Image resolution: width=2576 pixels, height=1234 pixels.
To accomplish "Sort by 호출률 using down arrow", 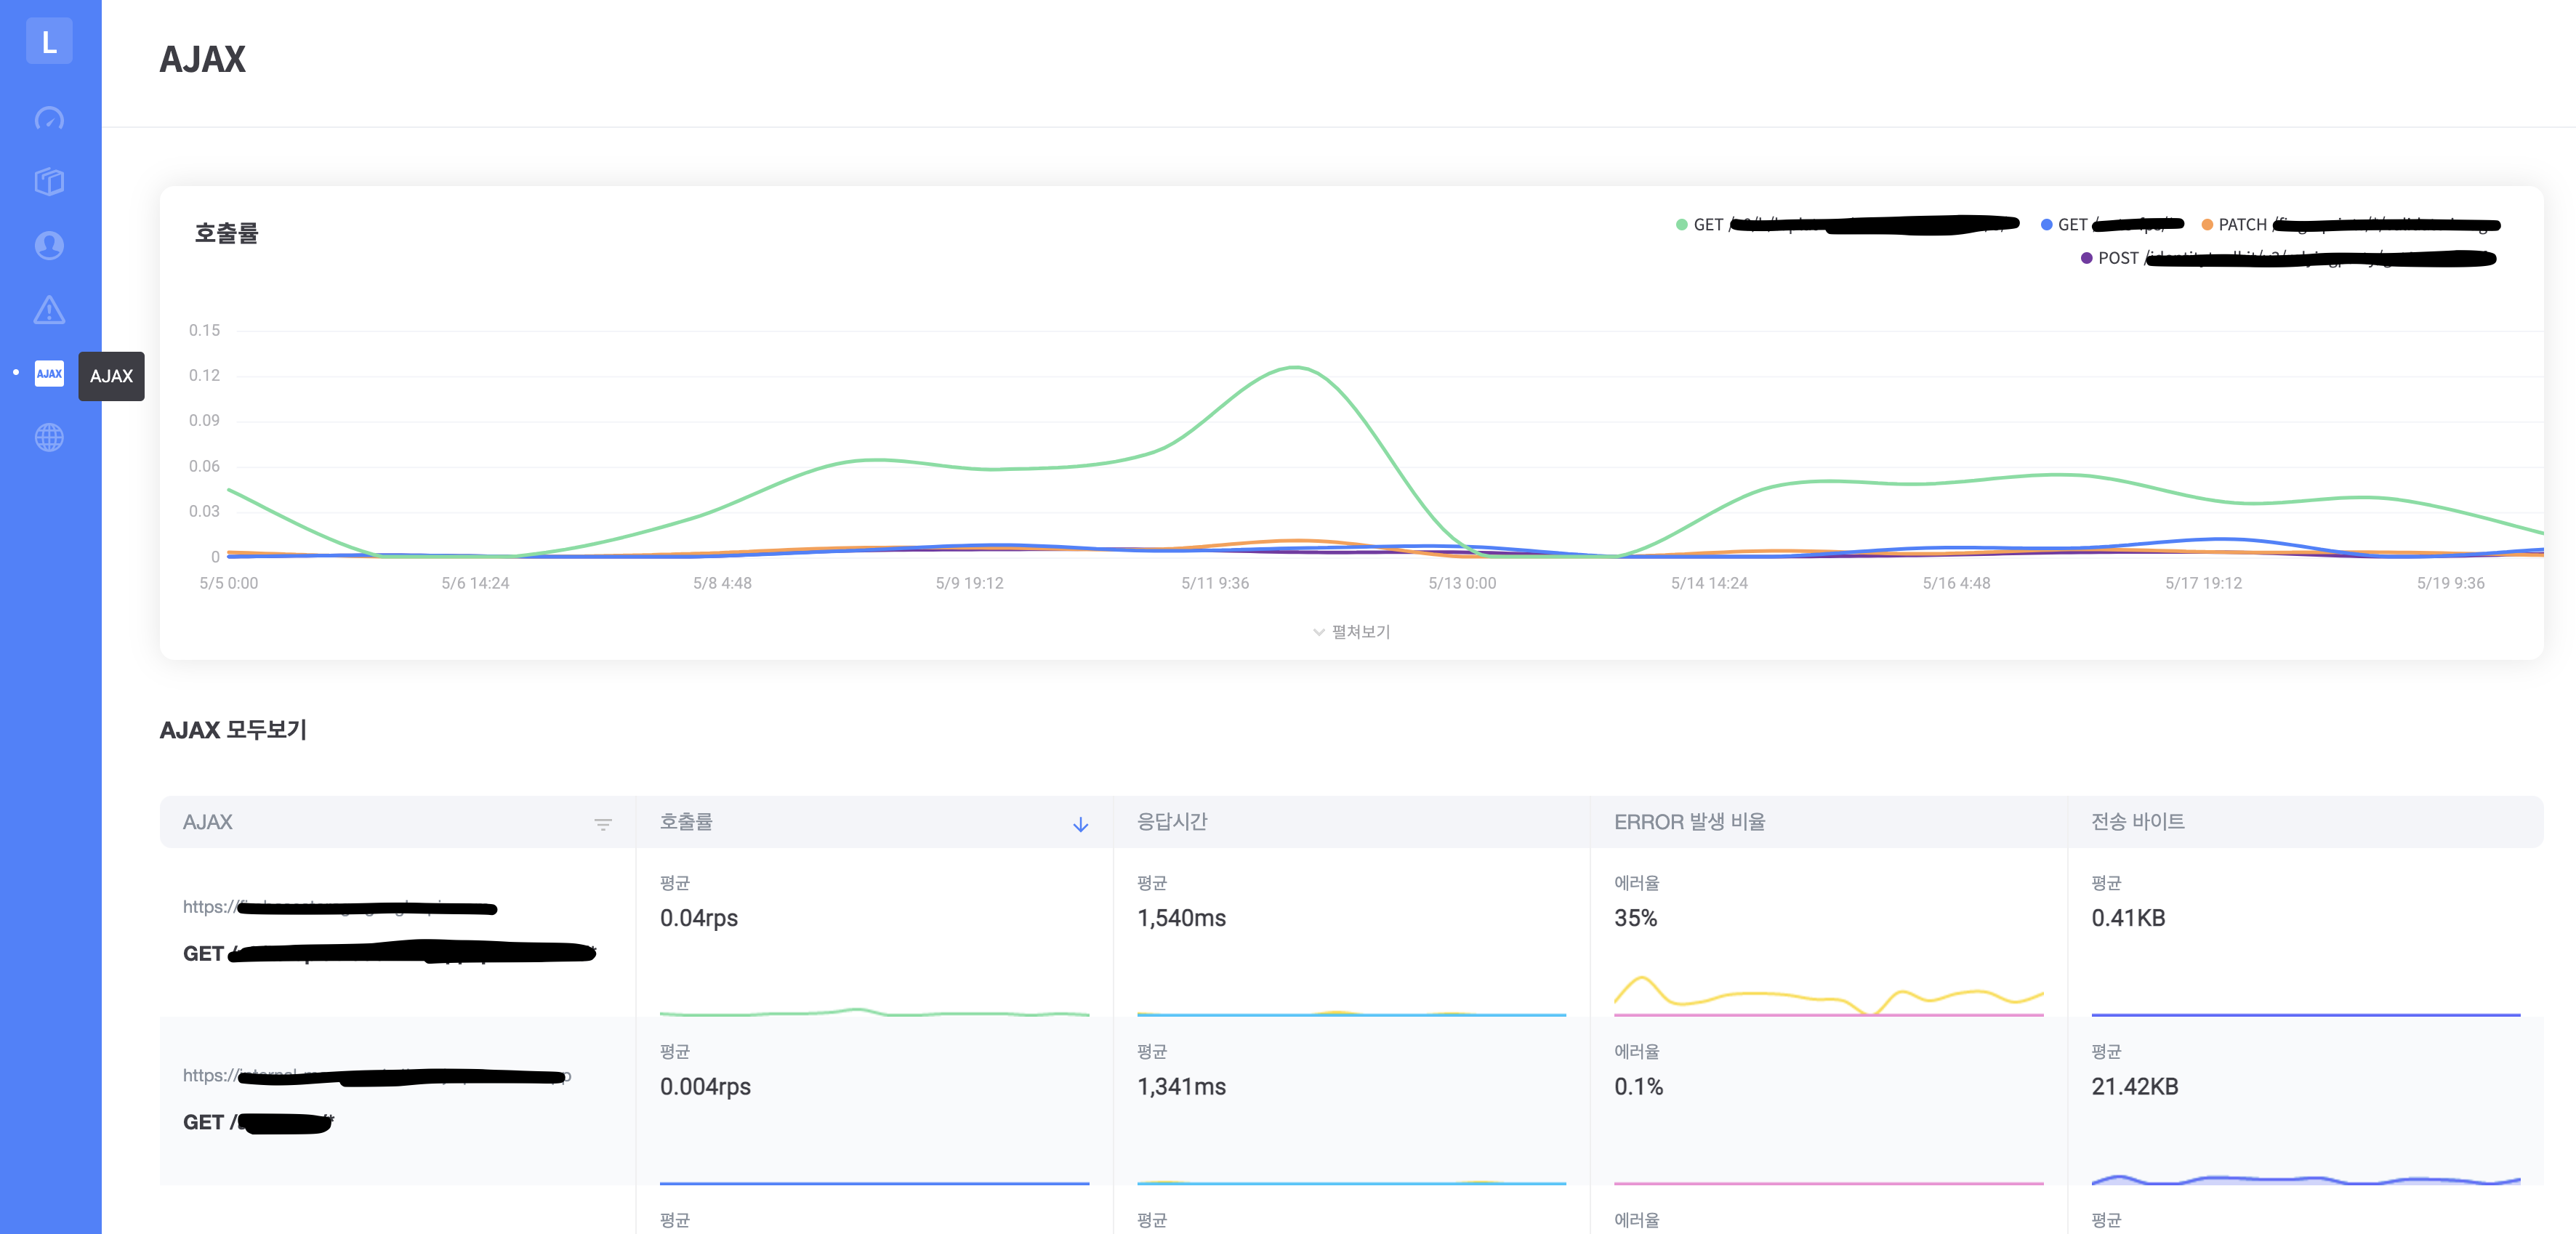I will [1080, 824].
